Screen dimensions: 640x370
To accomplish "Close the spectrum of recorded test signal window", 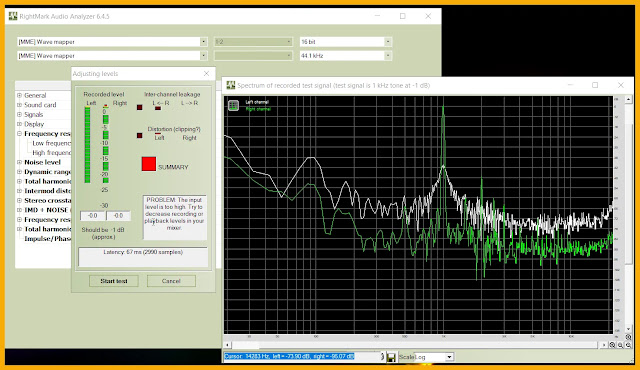I will (621, 85).
